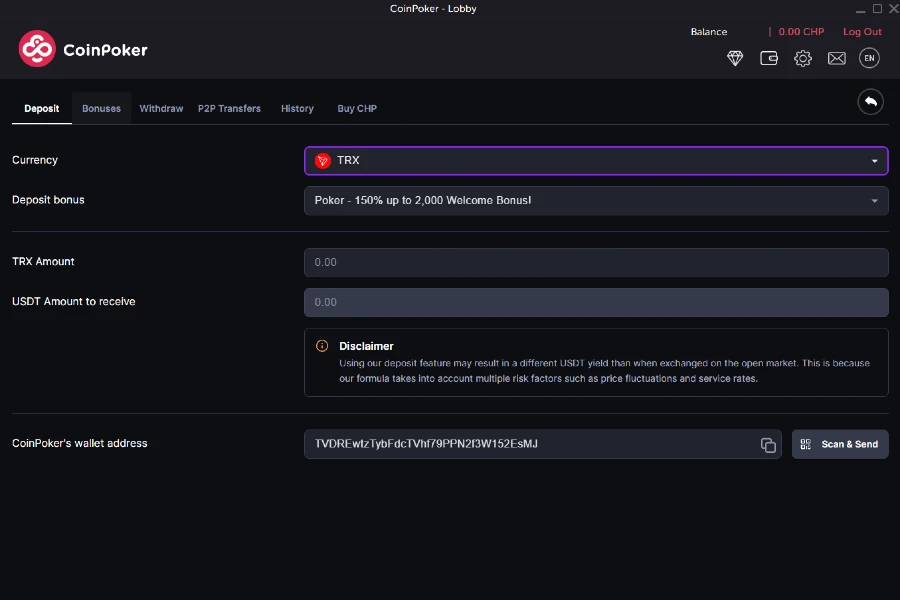Change language using the EN icon
900x600 pixels.
click(x=869, y=59)
